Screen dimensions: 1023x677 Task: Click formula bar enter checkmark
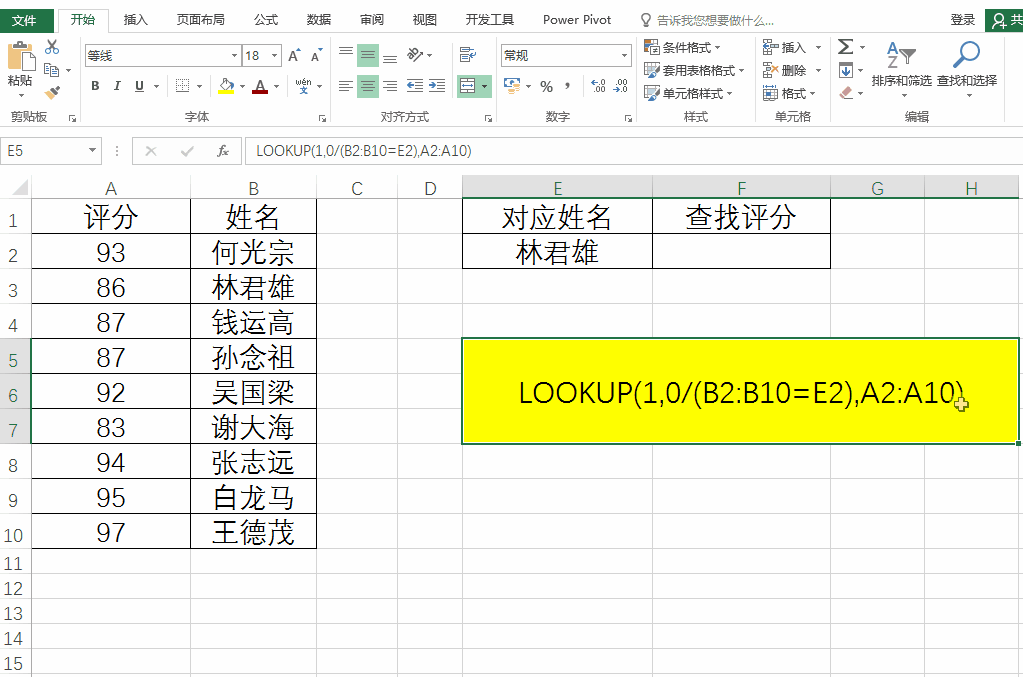pyautogui.click(x=187, y=151)
